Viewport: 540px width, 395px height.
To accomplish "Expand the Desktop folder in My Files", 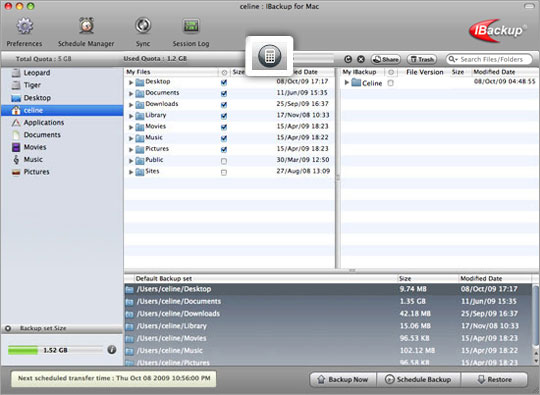I will 131,82.
